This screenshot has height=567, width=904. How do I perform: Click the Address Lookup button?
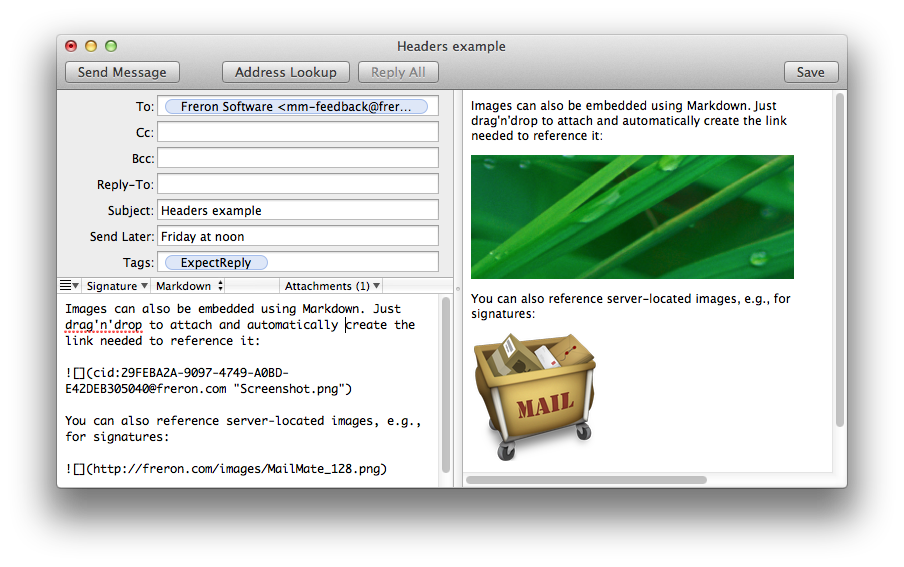pos(286,72)
